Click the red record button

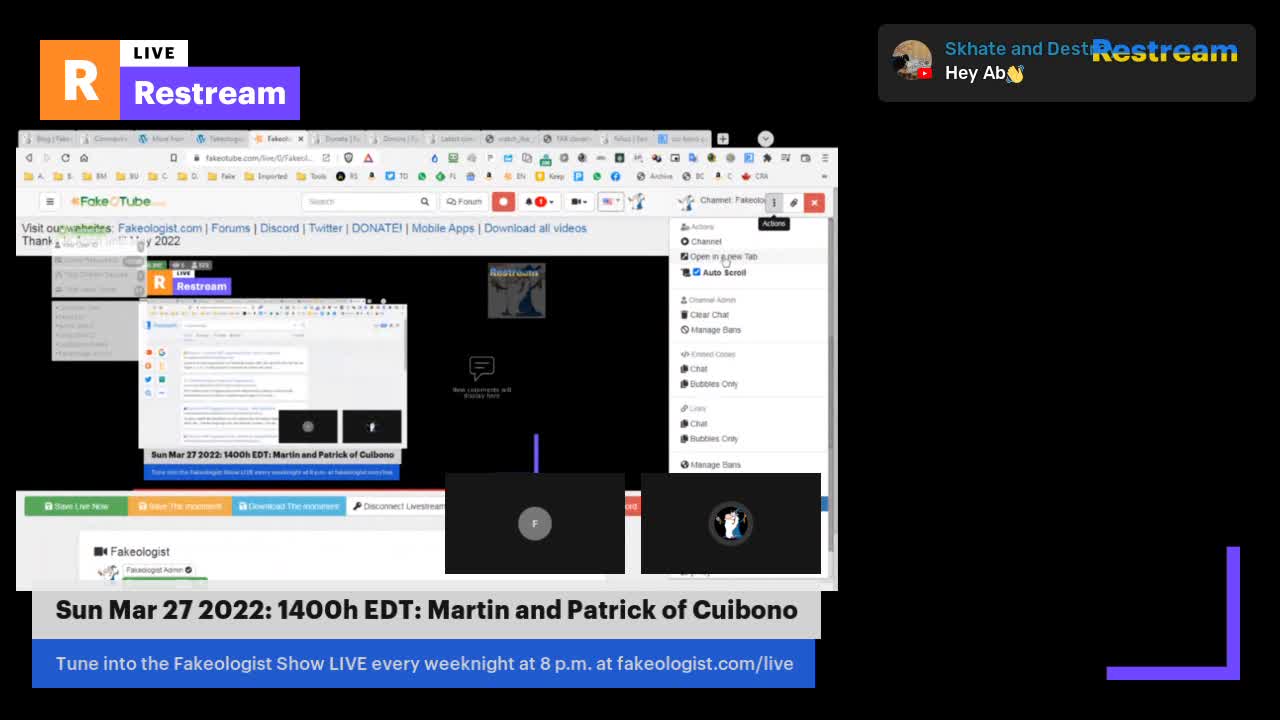503,202
